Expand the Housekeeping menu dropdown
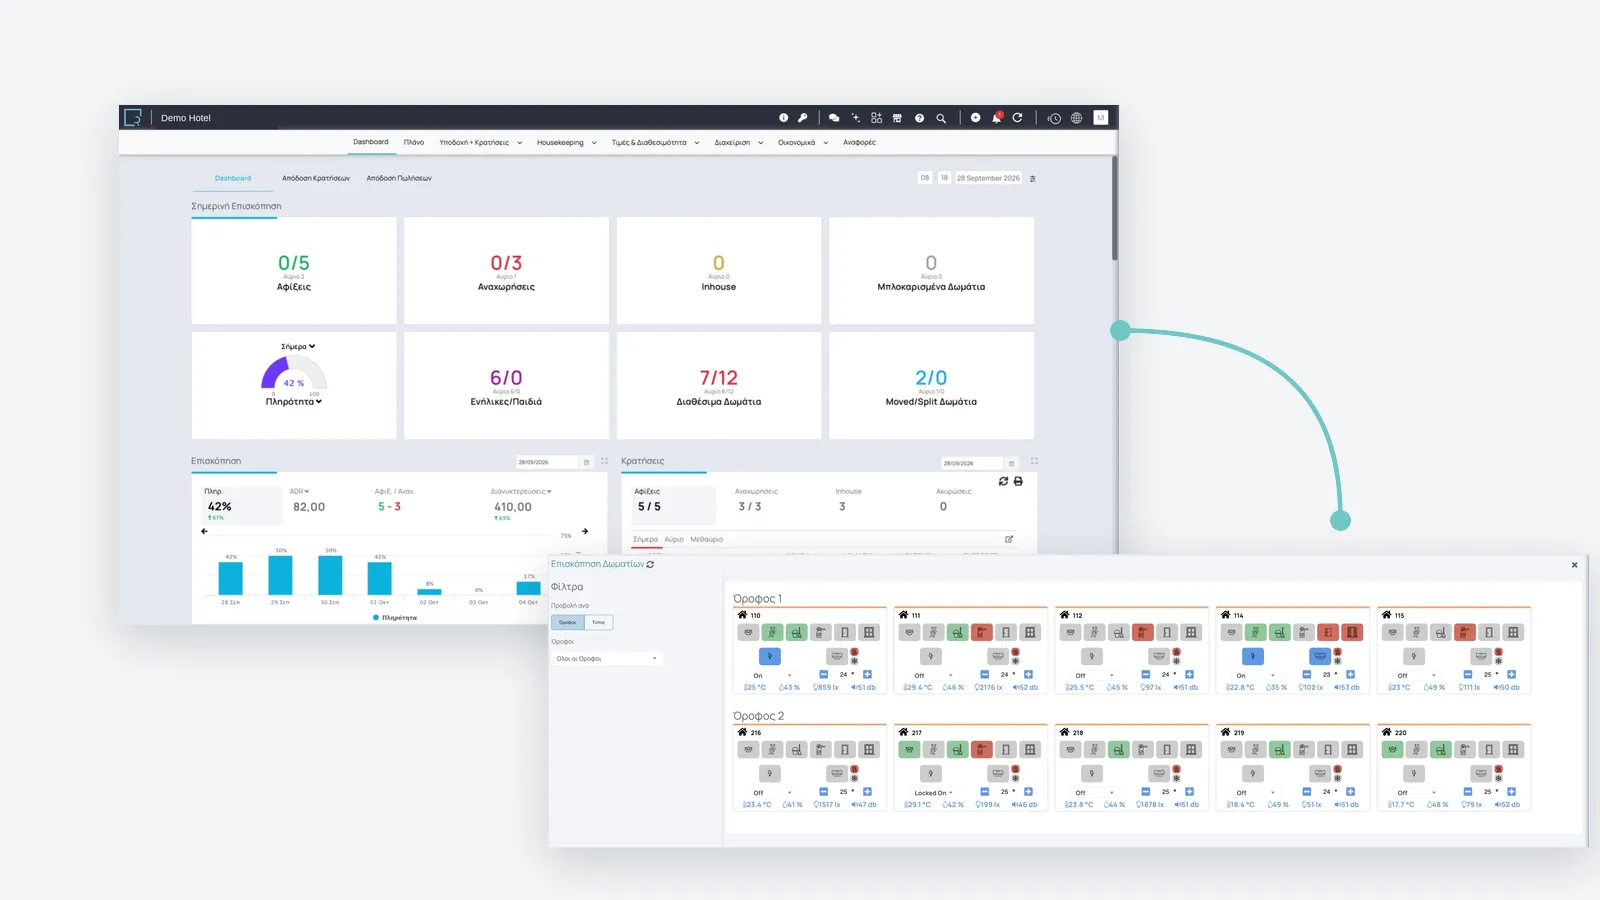 [x=566, y=142]
